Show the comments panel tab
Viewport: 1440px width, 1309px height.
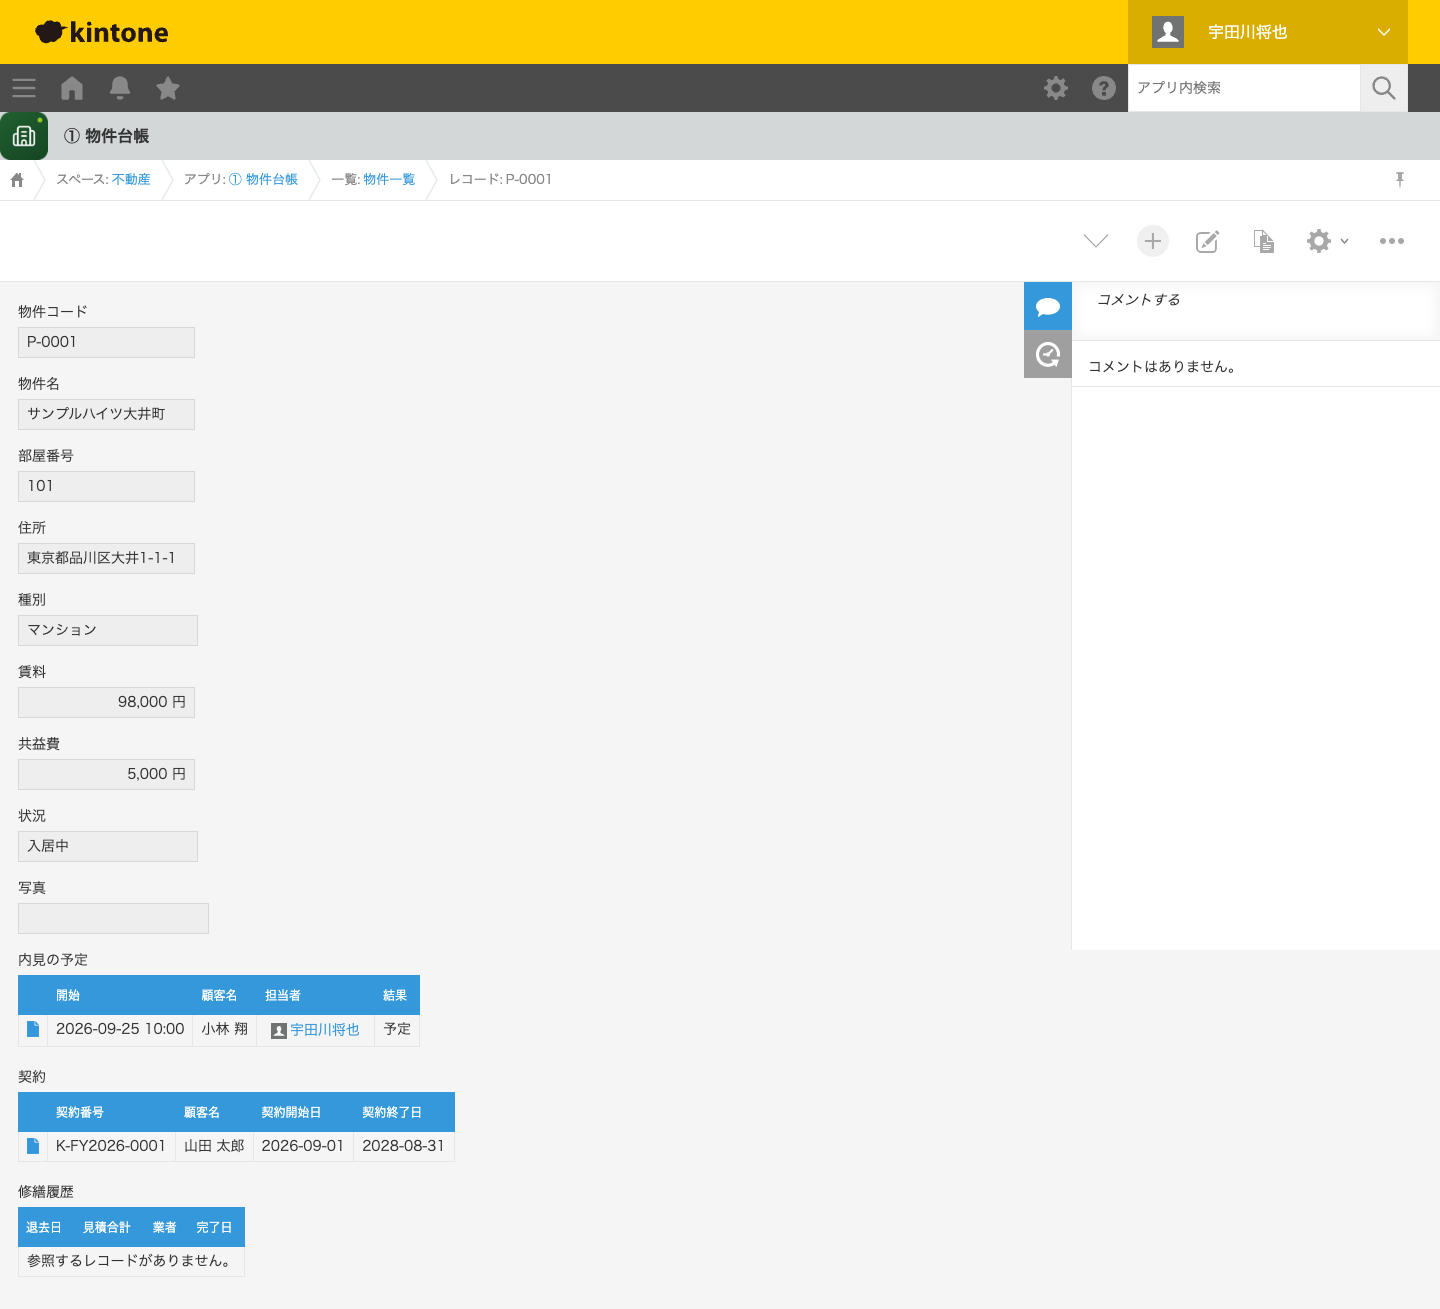coord(1048,306)
